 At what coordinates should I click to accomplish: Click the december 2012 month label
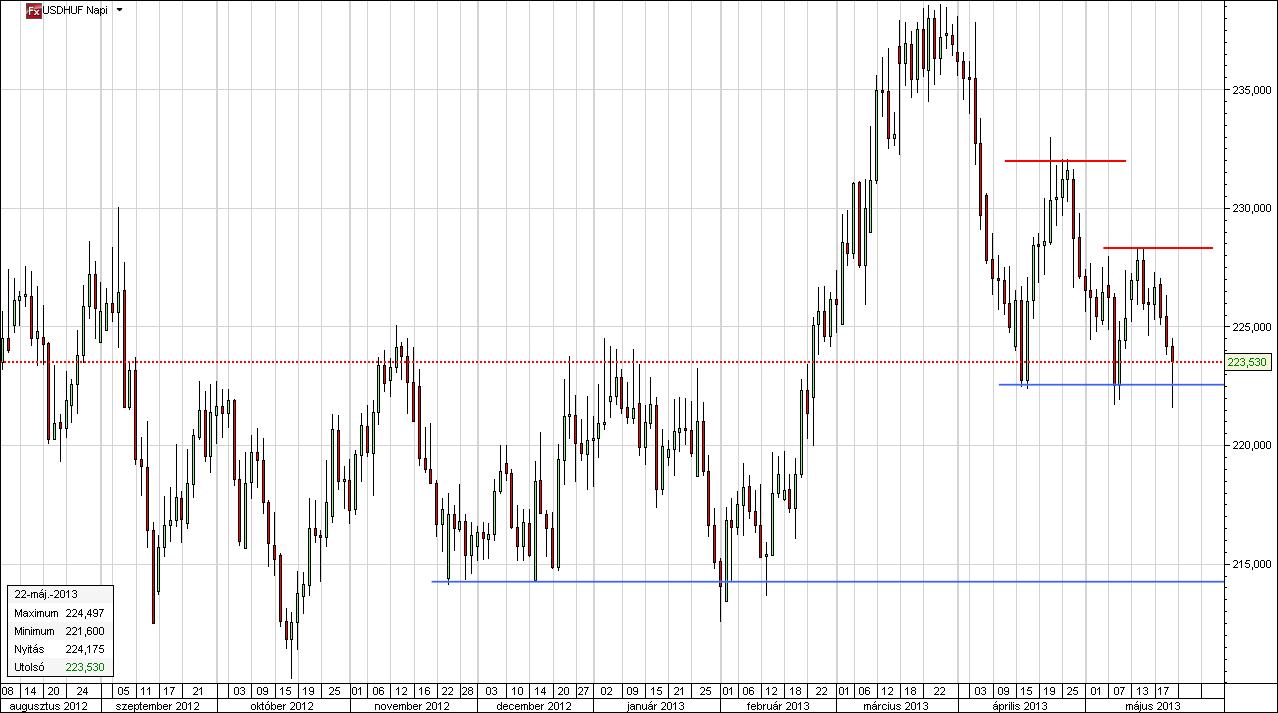coord(534,705)
